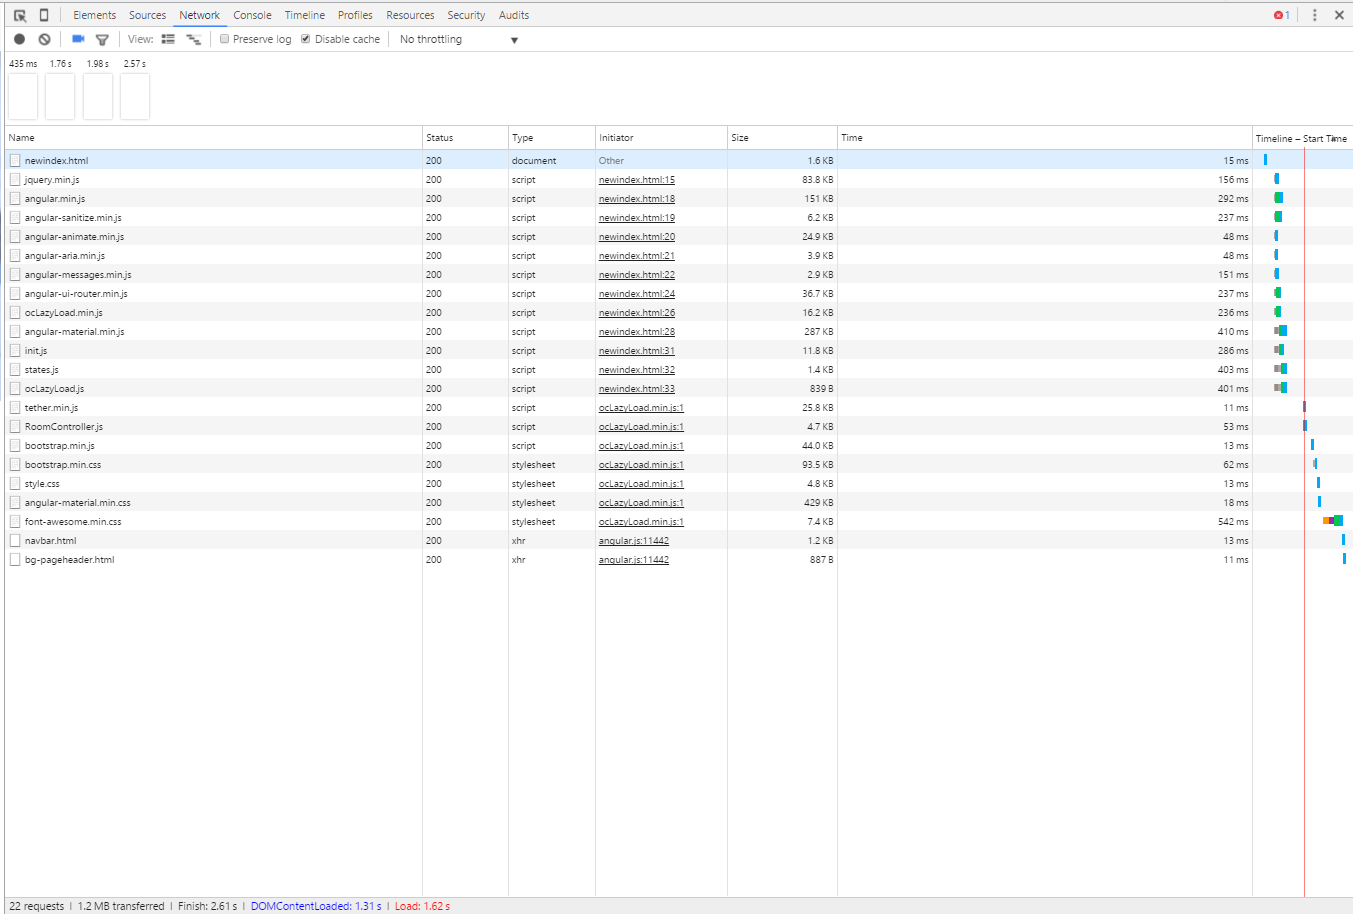Clear the network log with the ban icon
Image resolution: width=1353 pixels, height=914 pixels.
coord(44,39)
